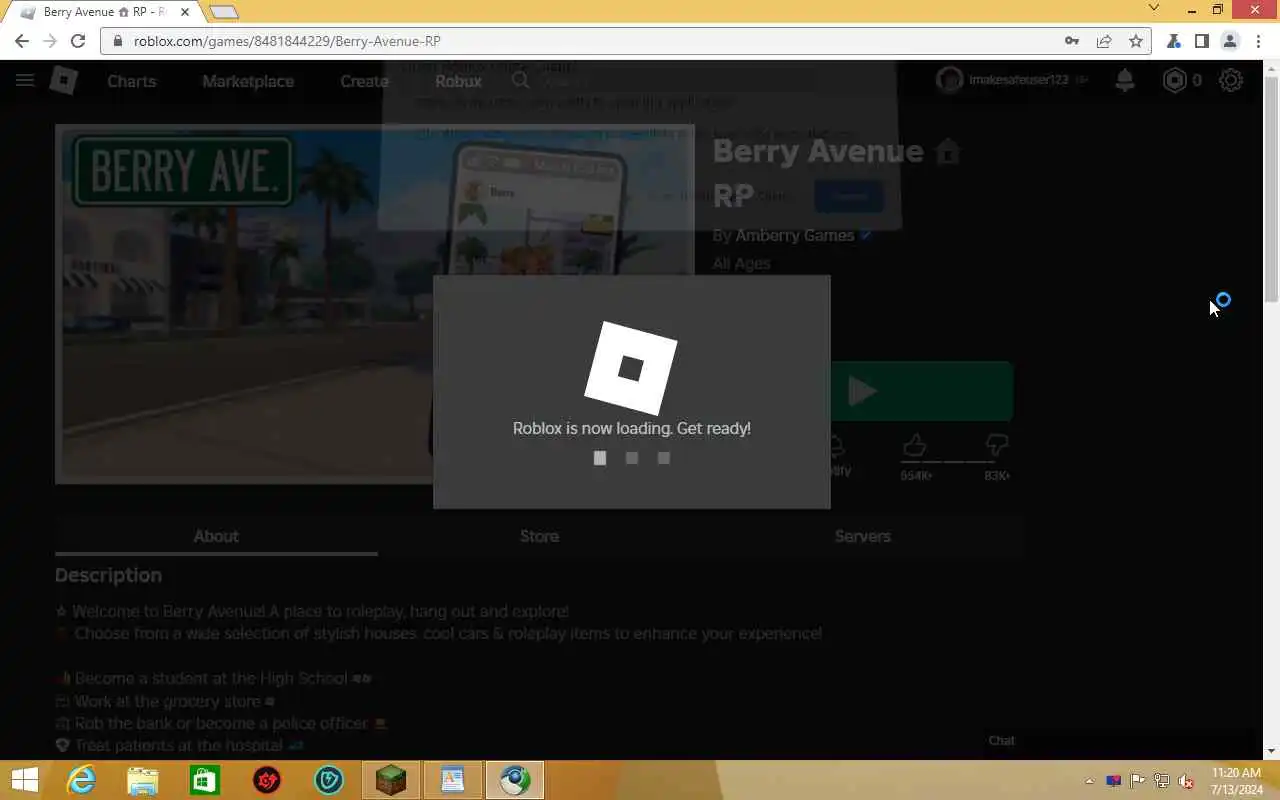Screen dimensions: 1280x800
Task: Click the Notify bell under Play
Action: tap(838, 447)
